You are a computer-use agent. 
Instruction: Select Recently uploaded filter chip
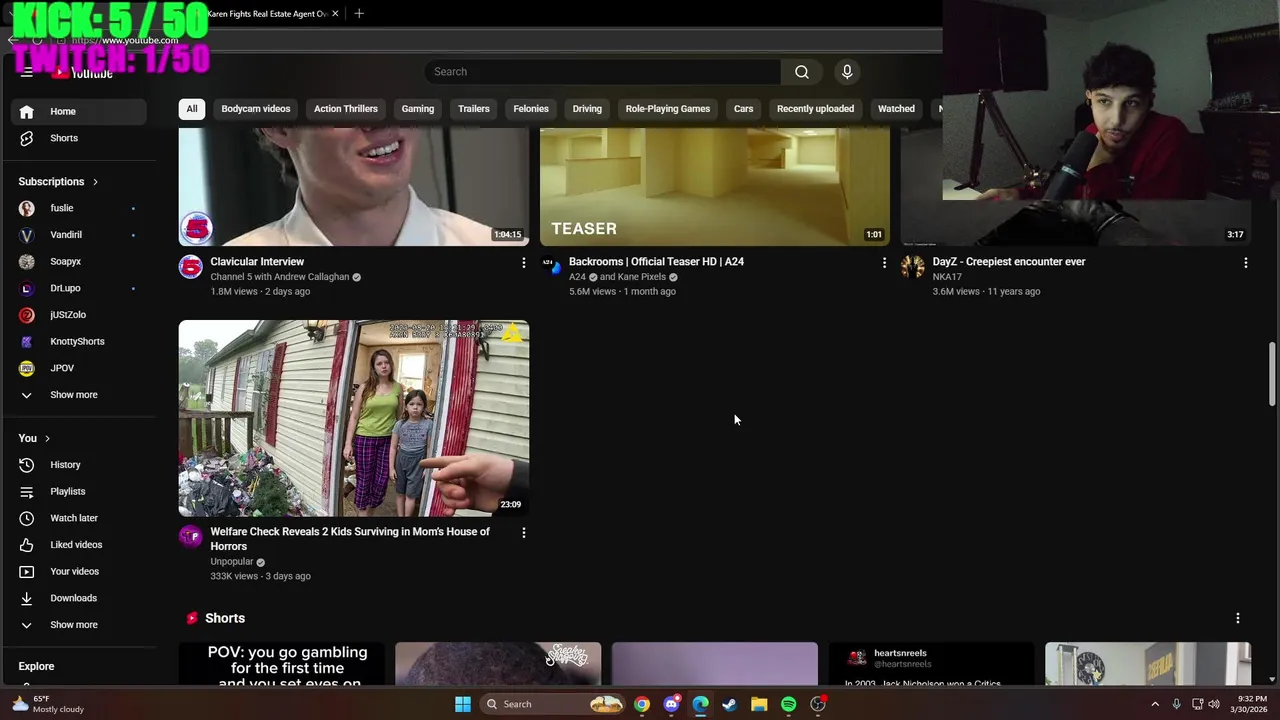(x=815, y=109)
